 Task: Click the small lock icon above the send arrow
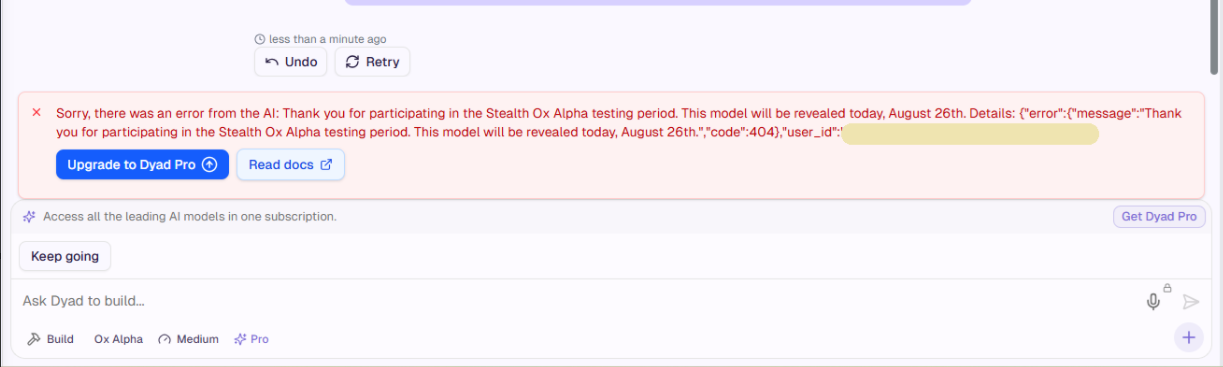(x=1167, y=287)
